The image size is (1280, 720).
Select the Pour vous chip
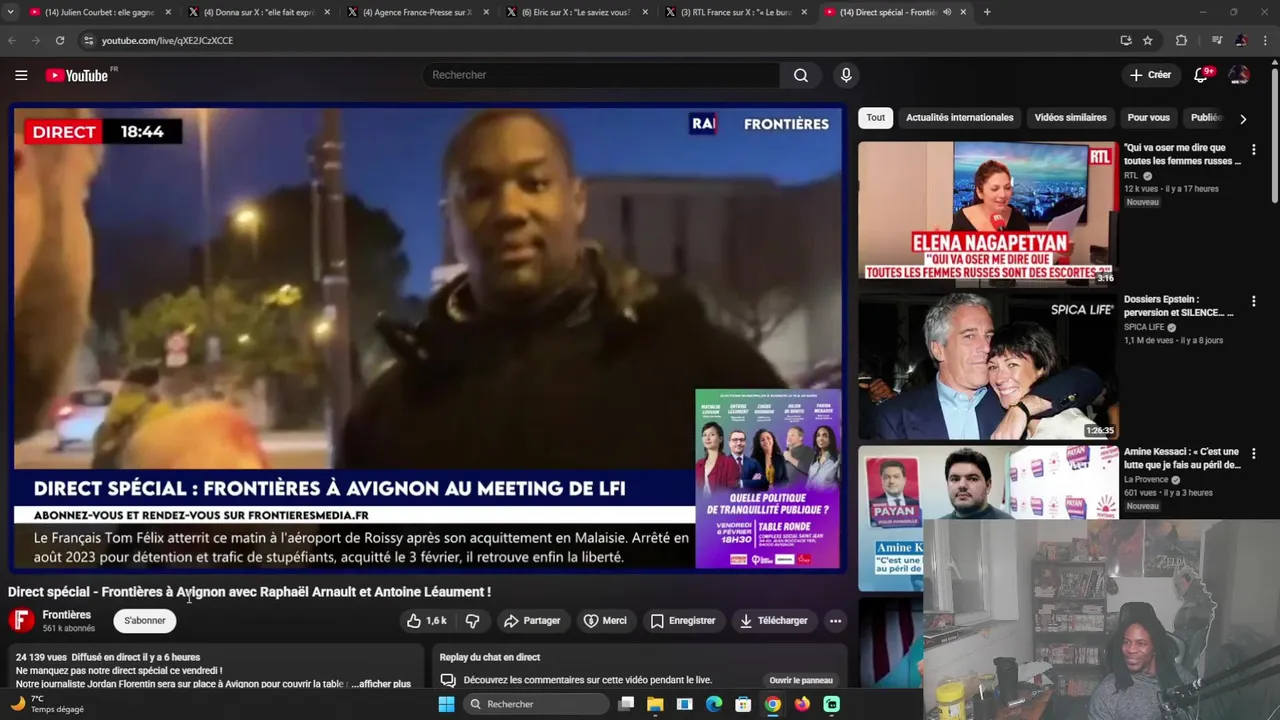[1148, 118]
